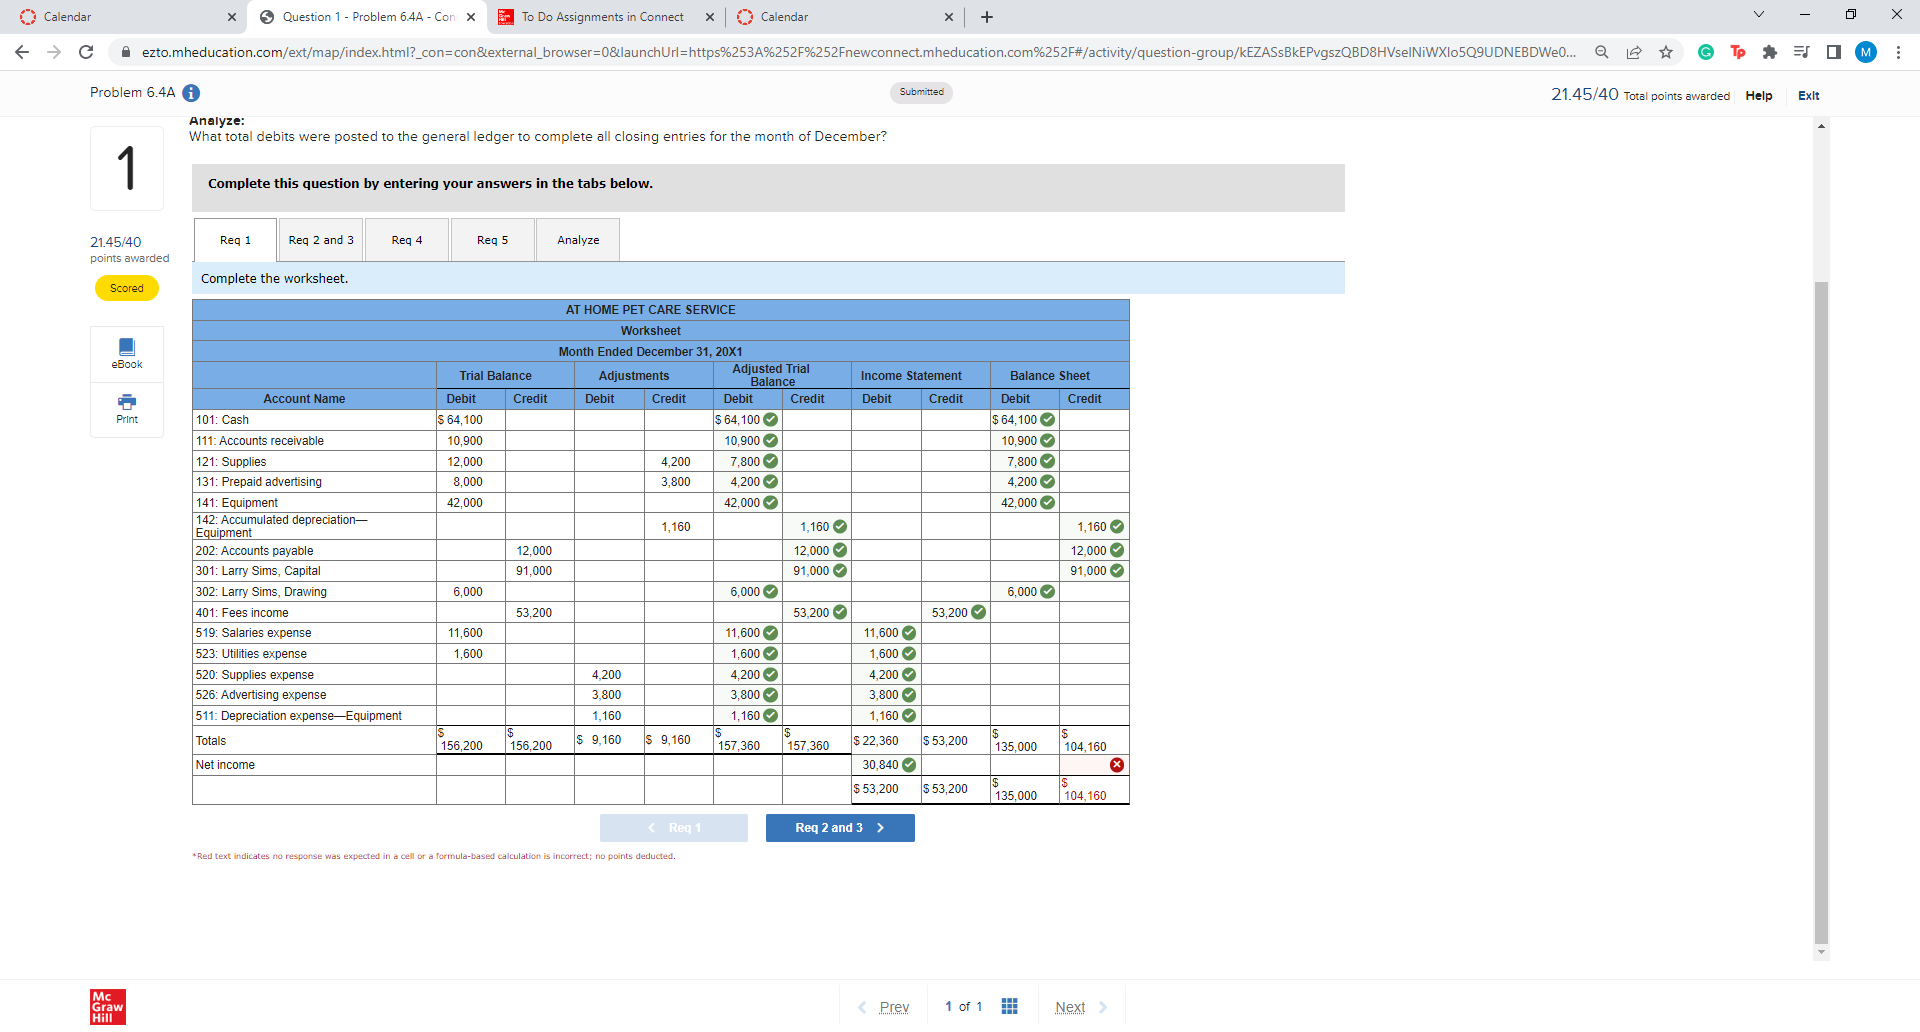
Task: Open the question grid navigator icon
Action: click(x=1010, y=1006)
